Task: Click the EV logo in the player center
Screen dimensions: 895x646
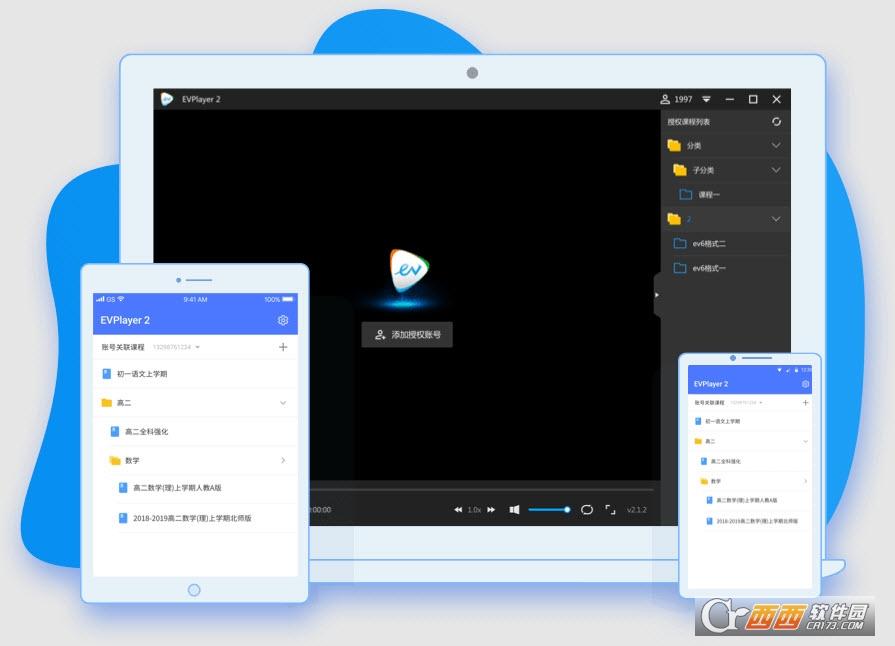Action: tap(409, 270)
